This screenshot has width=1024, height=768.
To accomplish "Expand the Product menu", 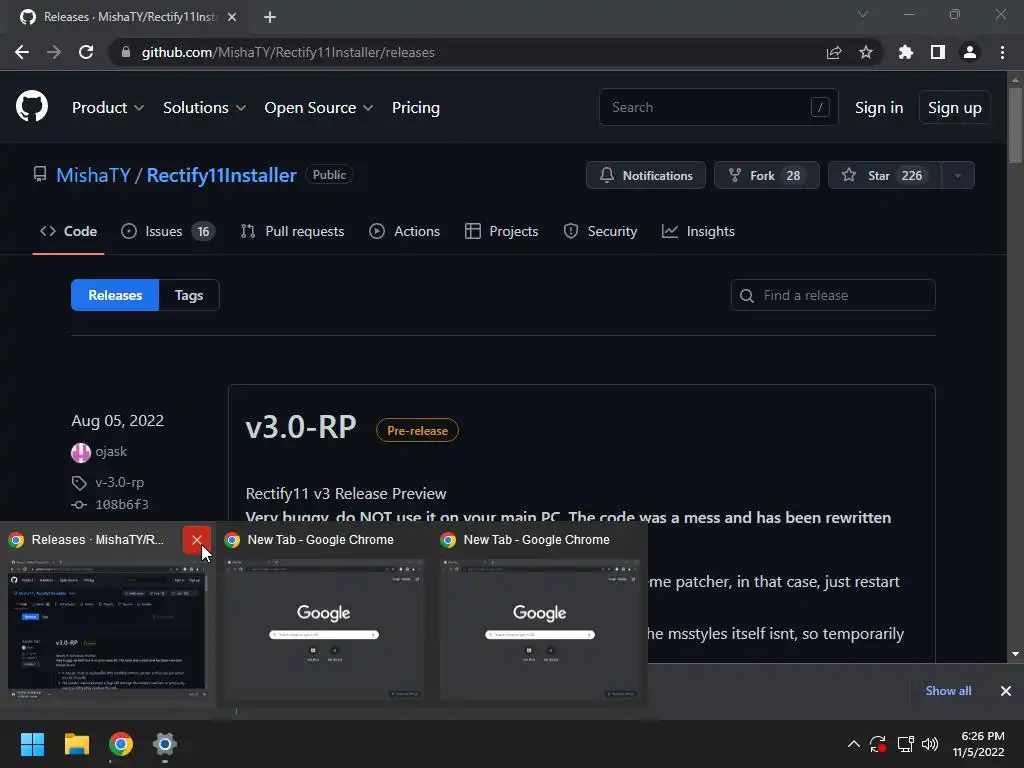I will 108,108.
